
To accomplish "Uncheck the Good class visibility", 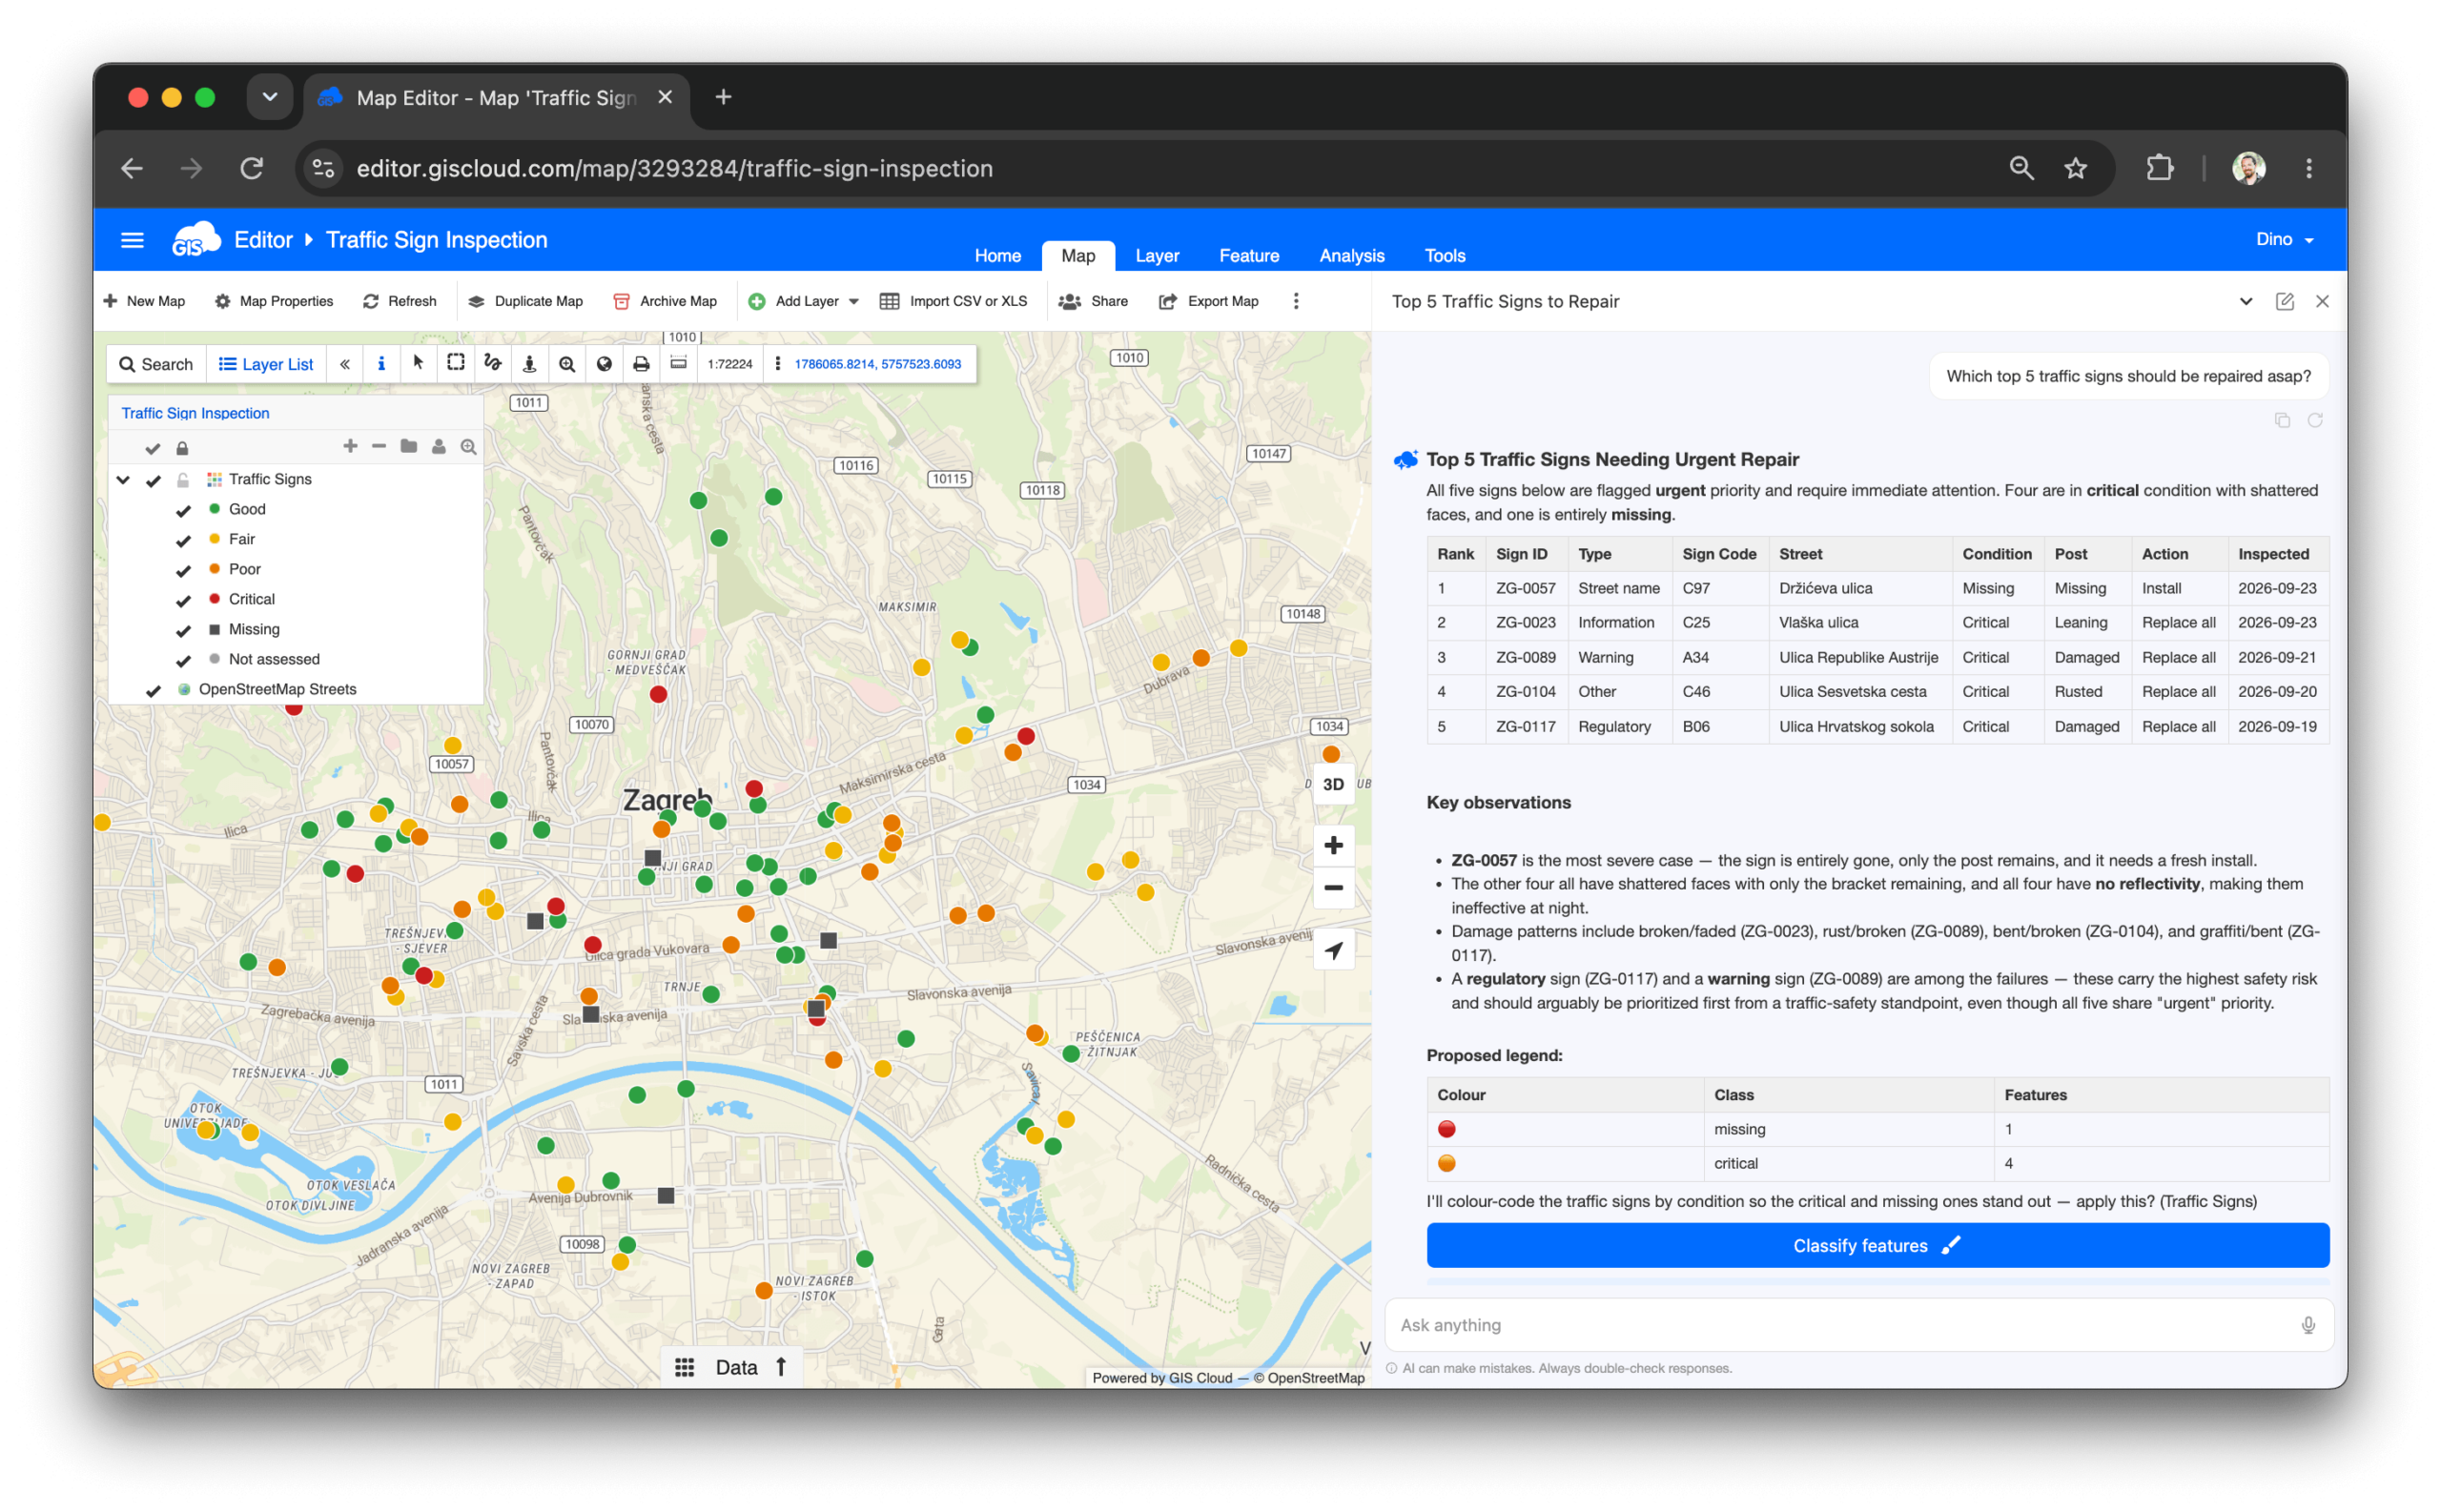I will [183, 510].
